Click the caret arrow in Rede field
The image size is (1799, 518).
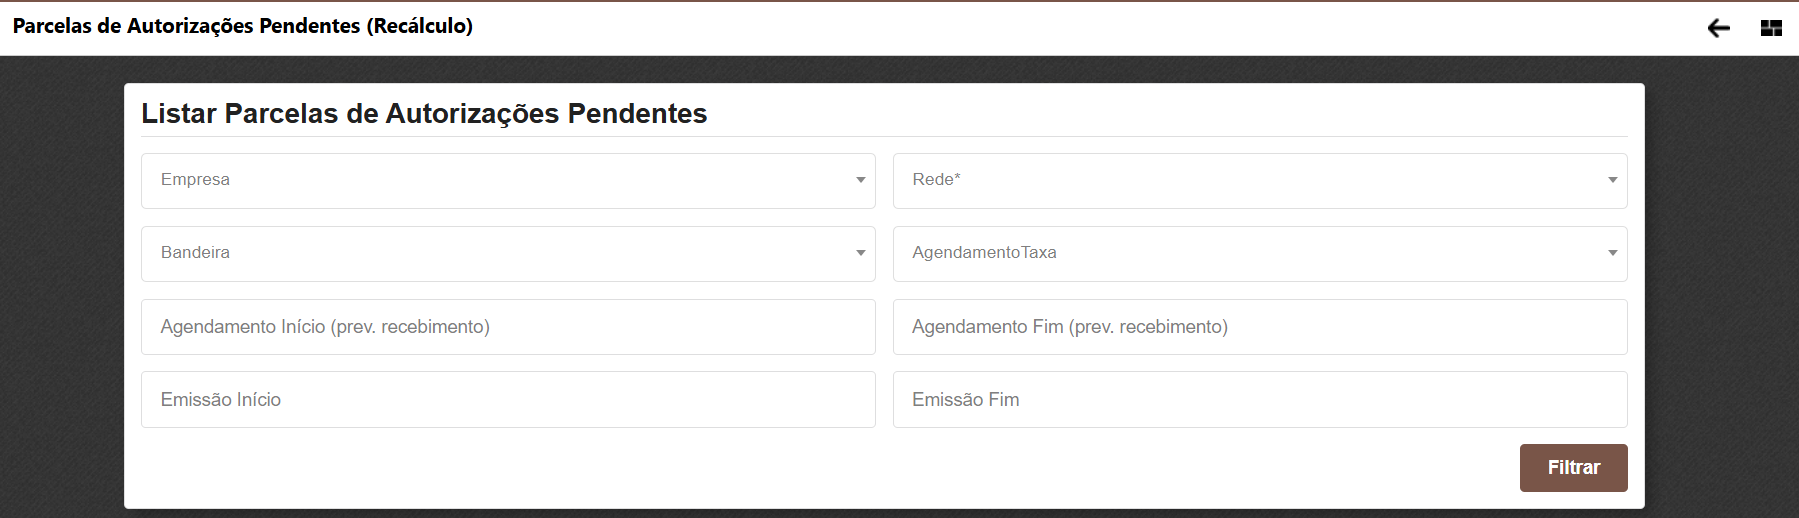(x=1612, y=180)
